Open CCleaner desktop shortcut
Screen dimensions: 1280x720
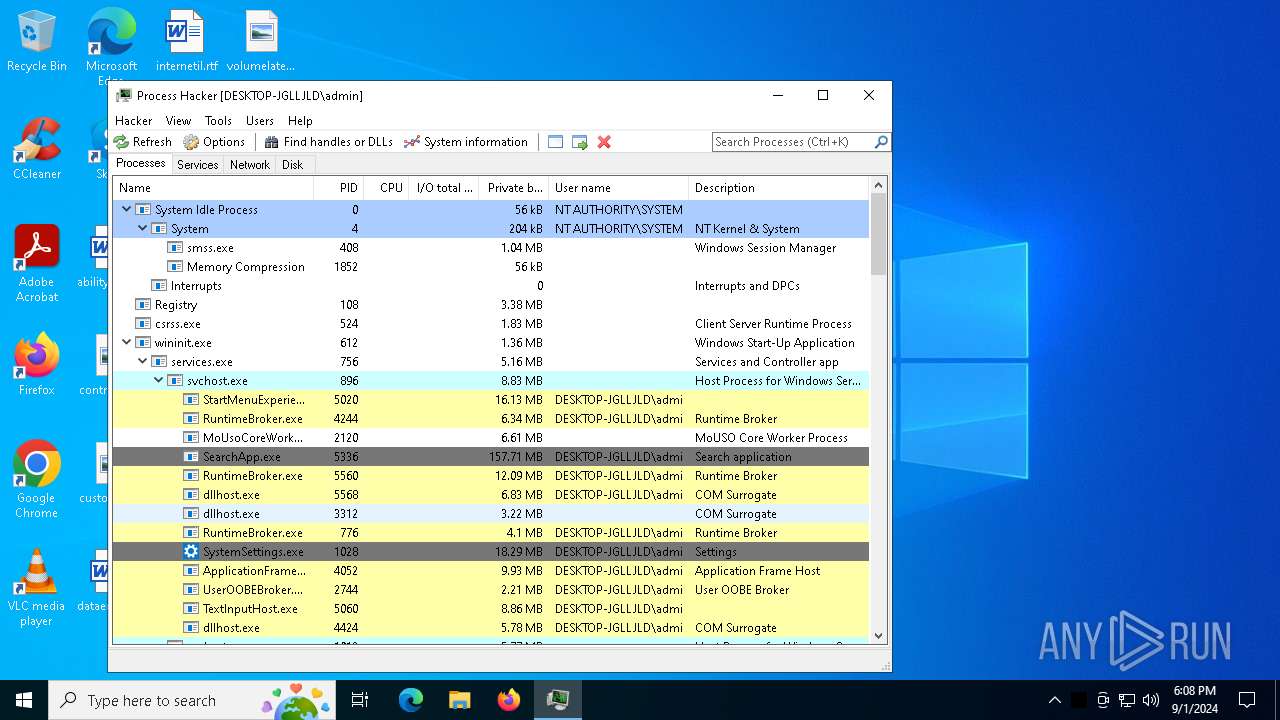(x=37, y=150)
